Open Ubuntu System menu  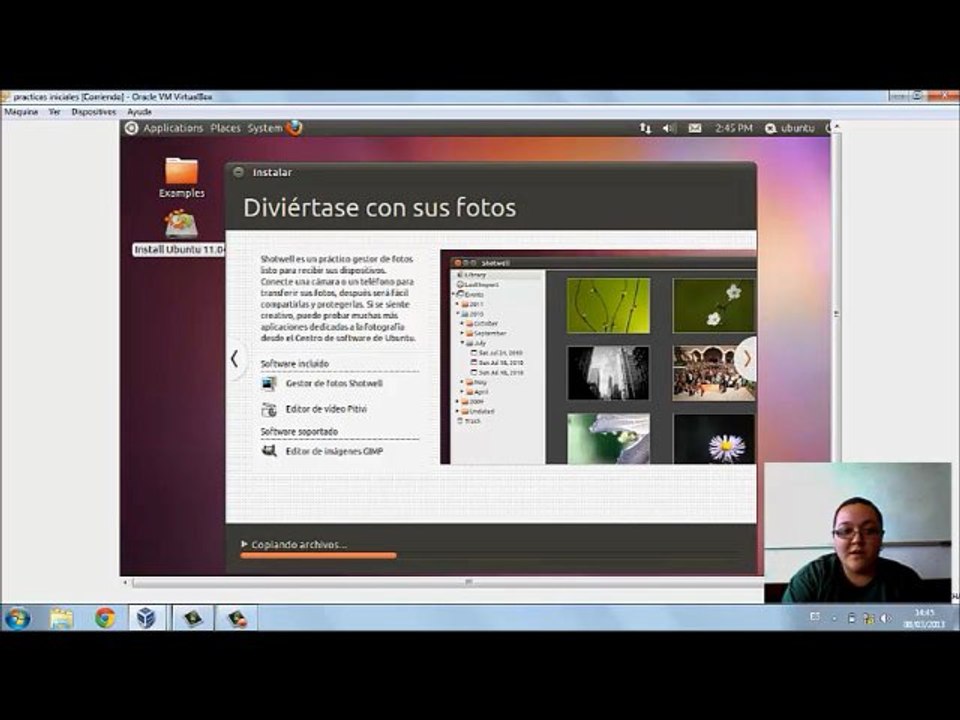pyautogui.click(x=264, y=128)
